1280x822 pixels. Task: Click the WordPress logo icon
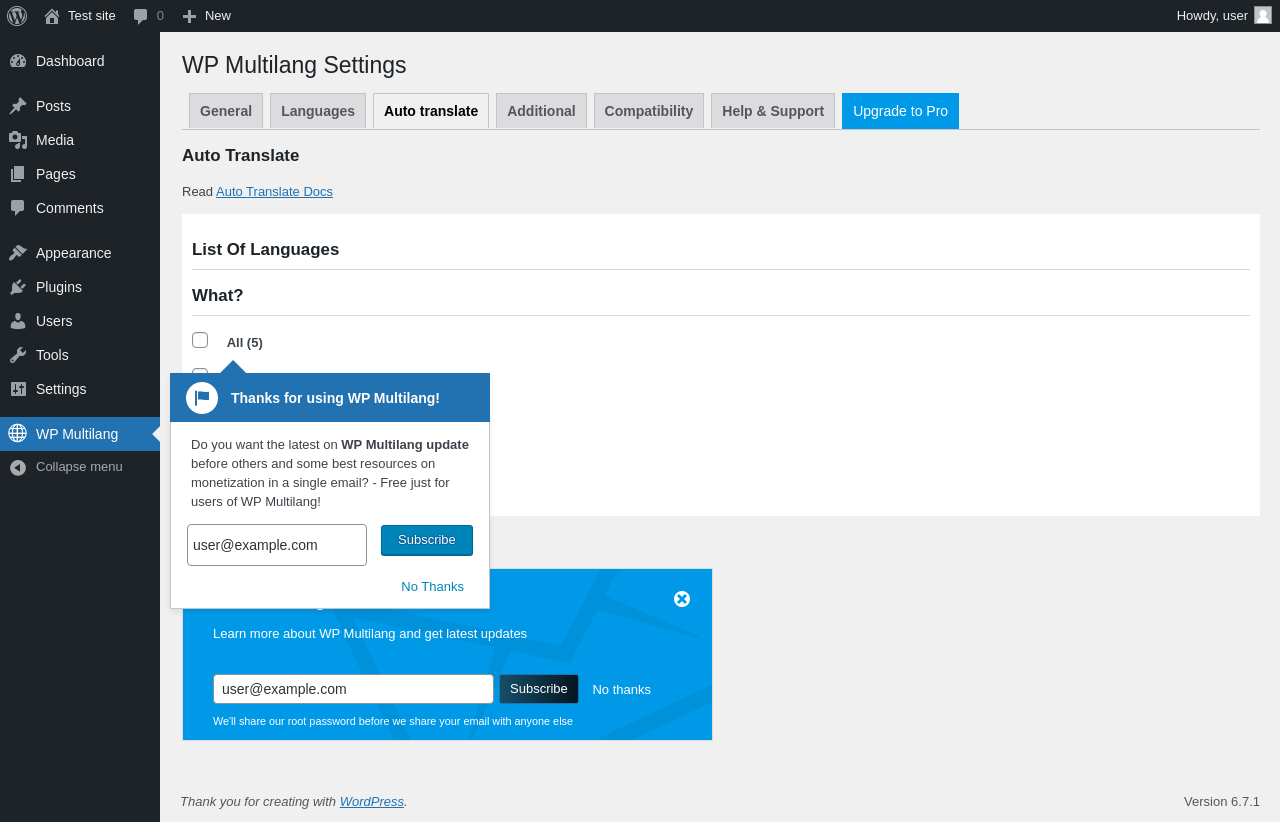point(17,16)
